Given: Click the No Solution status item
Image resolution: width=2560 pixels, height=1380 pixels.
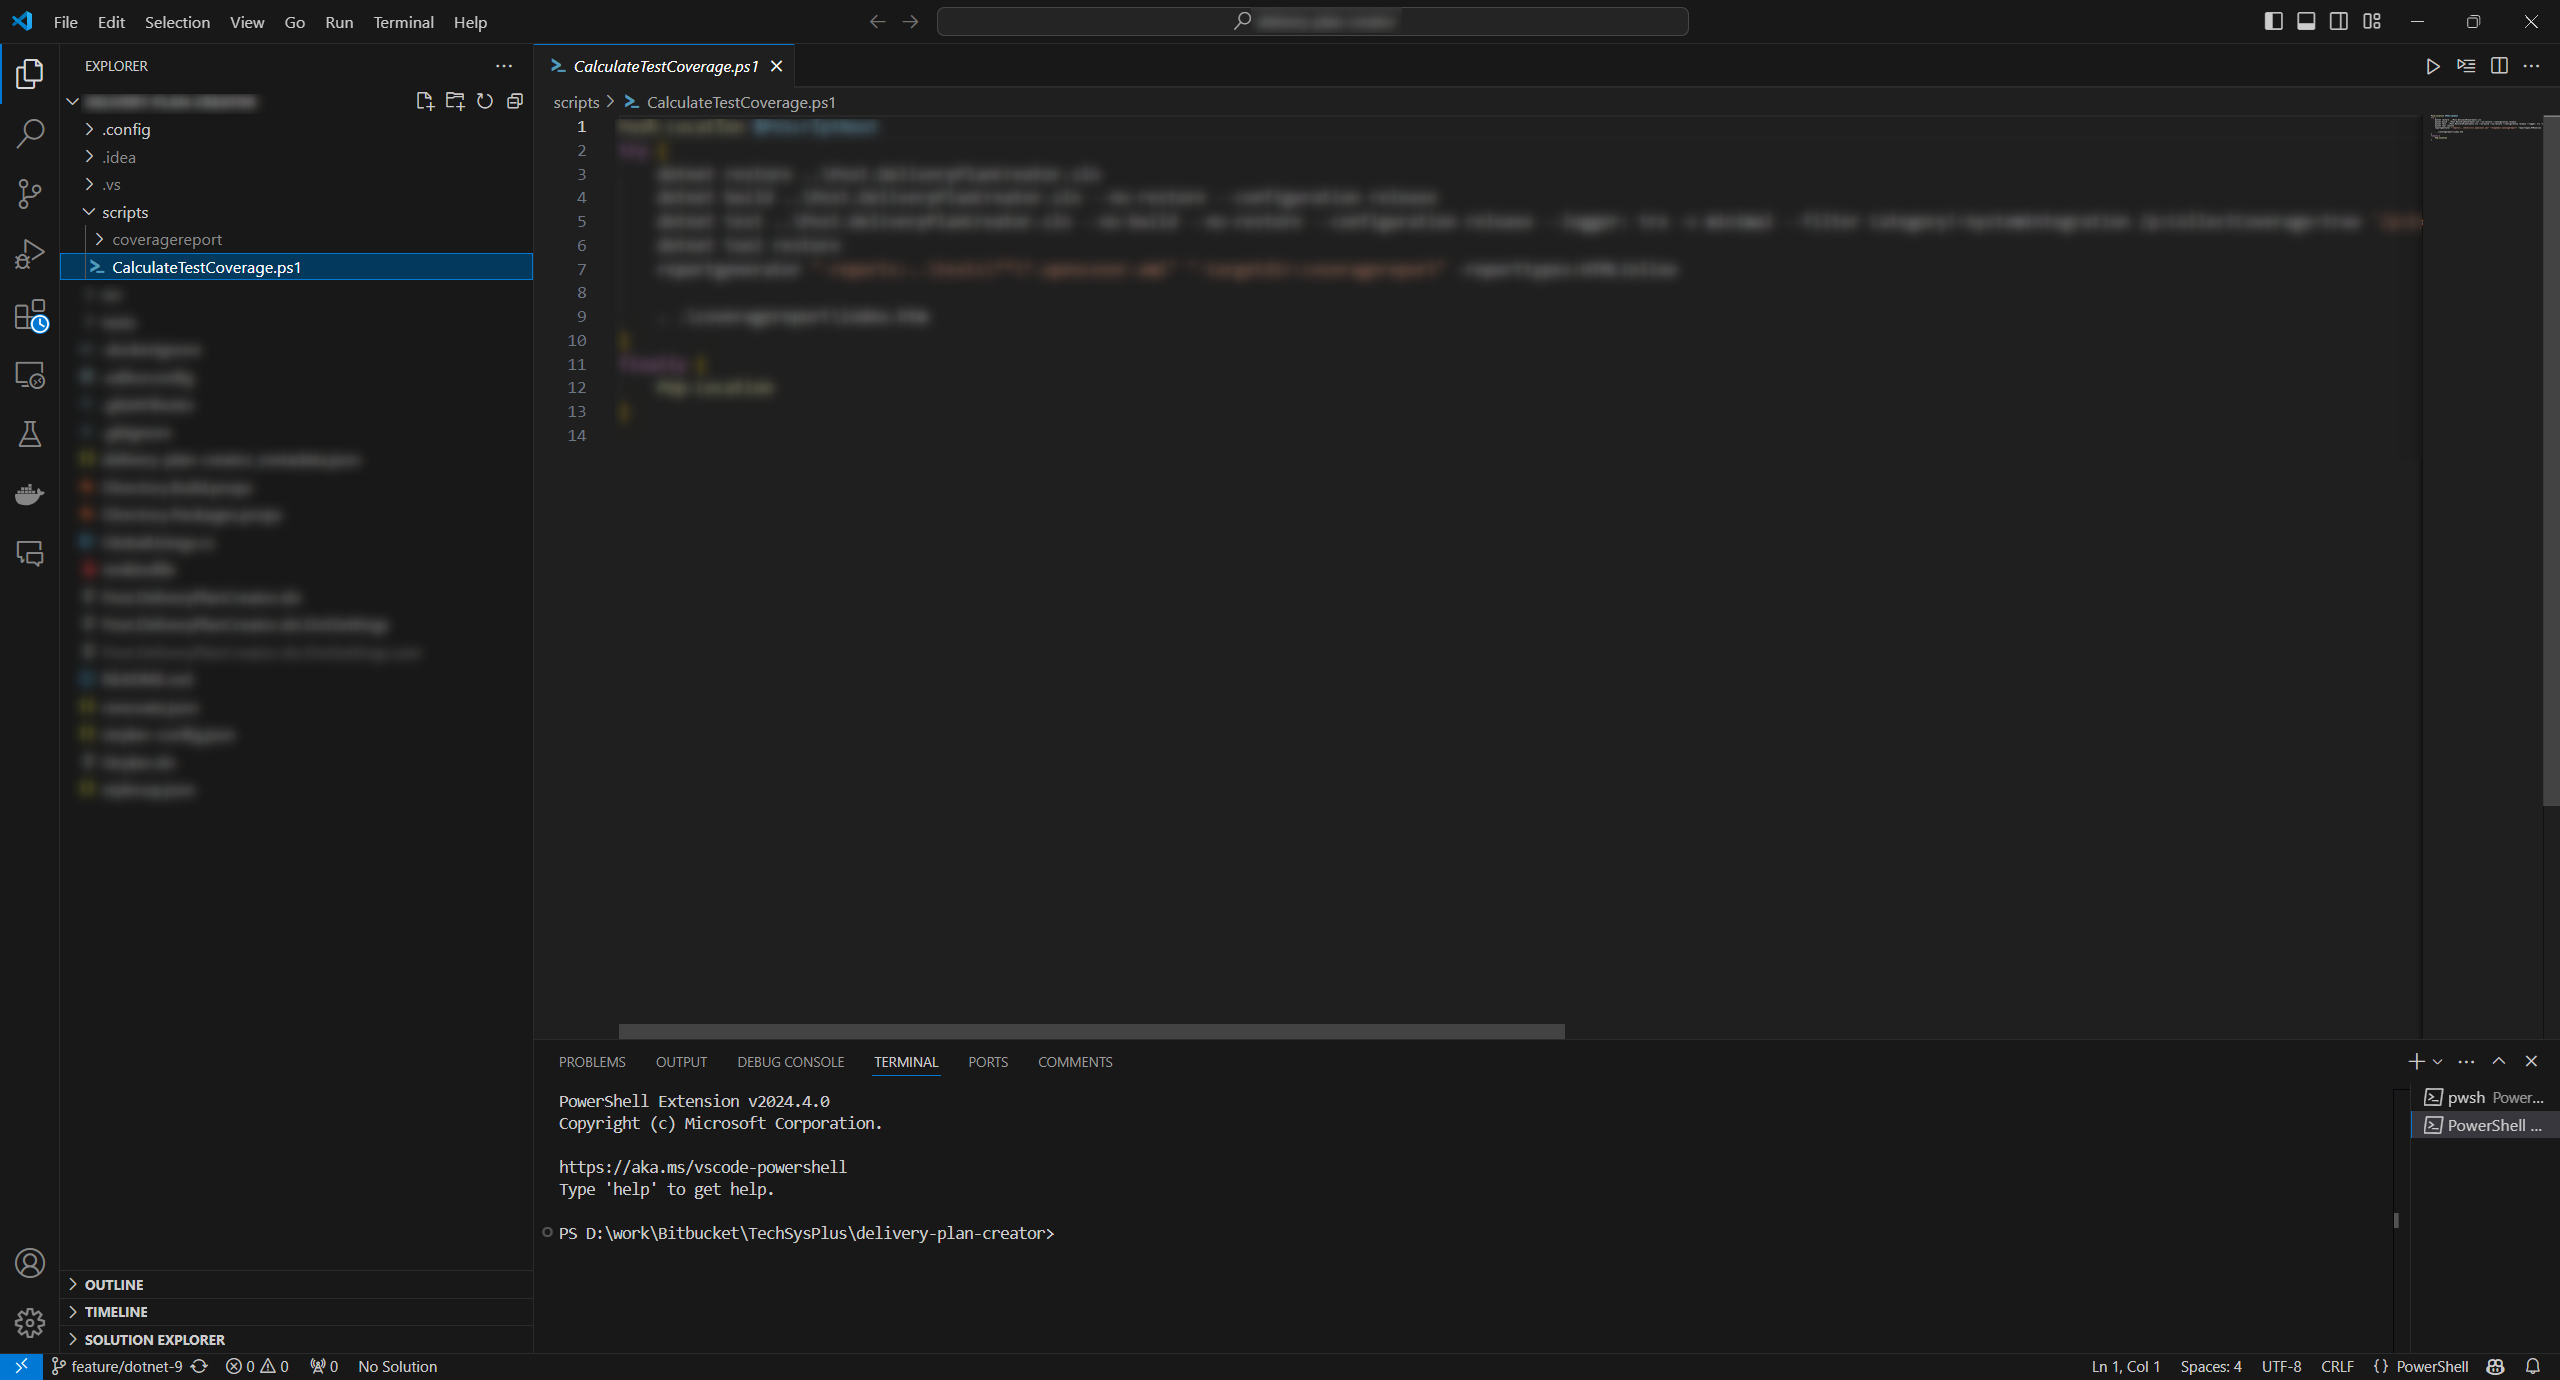Looking at the screenshot, I should pos(397,1367).
